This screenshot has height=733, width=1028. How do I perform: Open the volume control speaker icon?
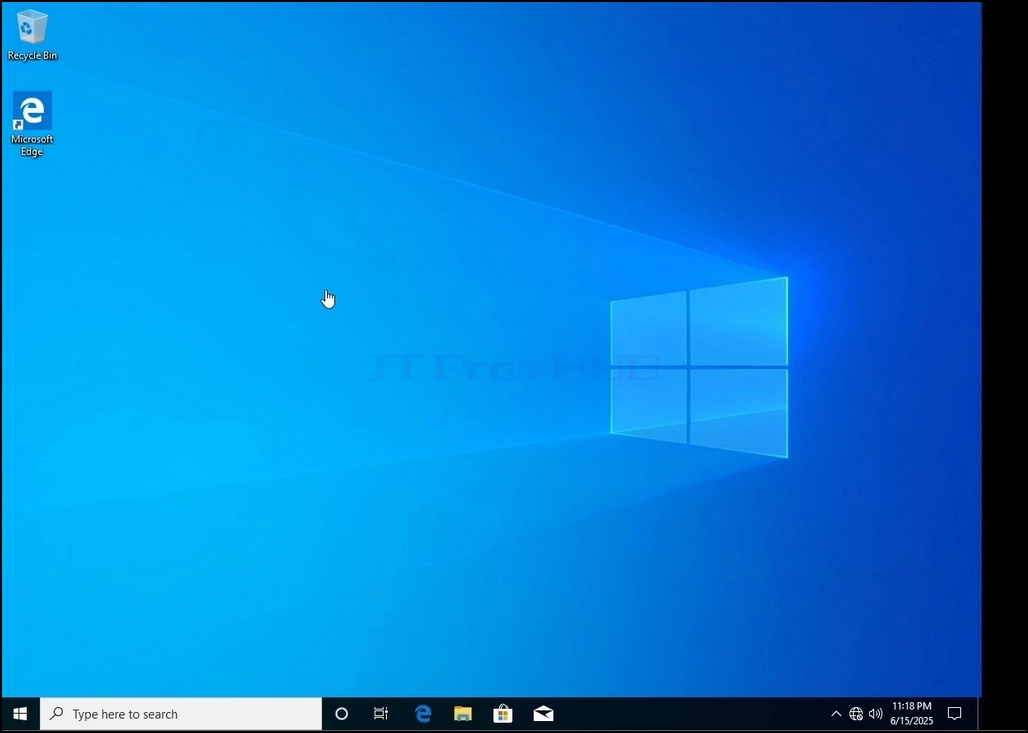tap(875, 714)
